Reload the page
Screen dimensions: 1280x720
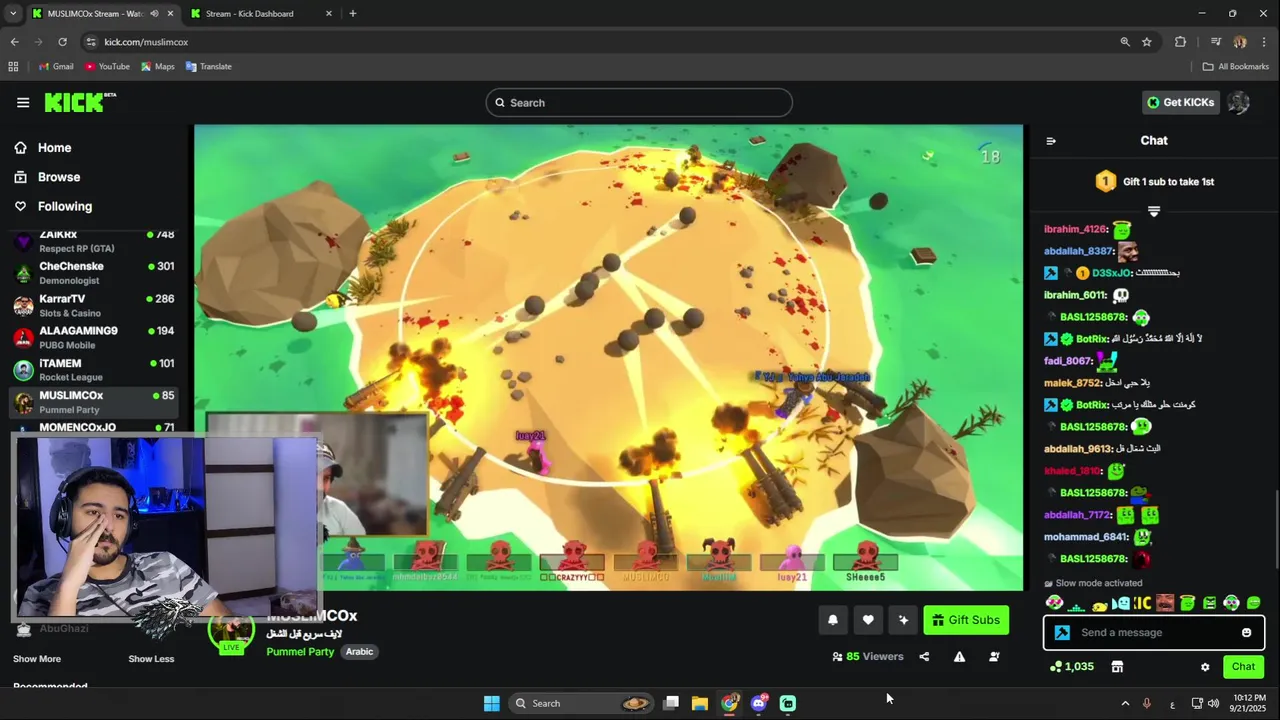pos(62,42)
